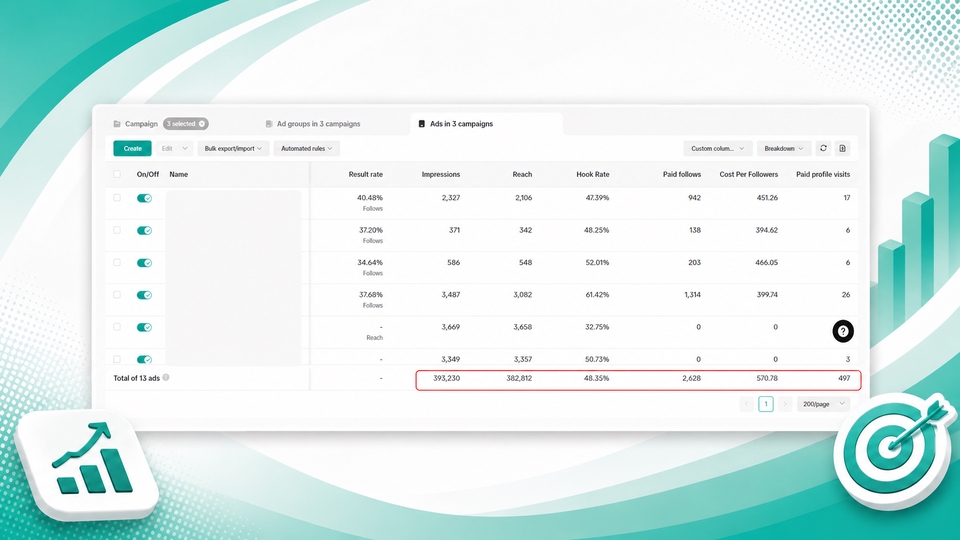
Task: Click the refresh icon in the toolbar
Action: click(823, 148)
